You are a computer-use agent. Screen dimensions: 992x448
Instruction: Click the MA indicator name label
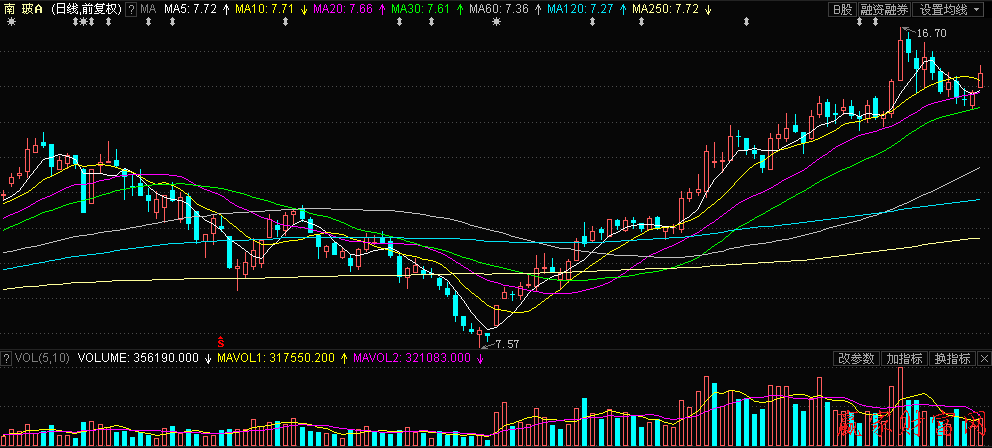pyautogui.click(x=148, y=9)
